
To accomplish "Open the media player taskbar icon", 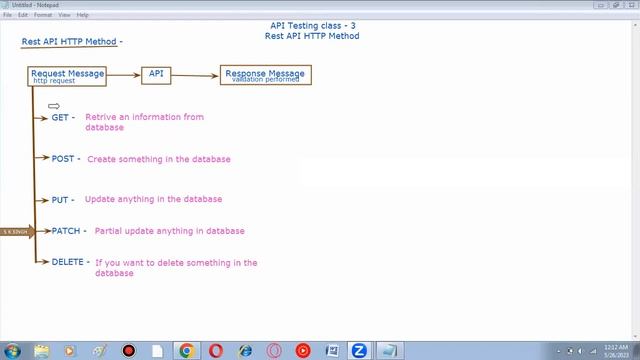I will [x=69, y=351].
